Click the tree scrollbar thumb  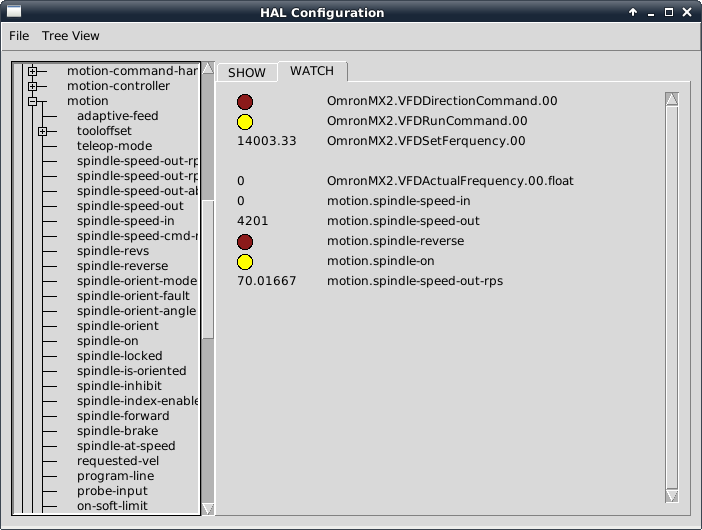tap(208, 269)
